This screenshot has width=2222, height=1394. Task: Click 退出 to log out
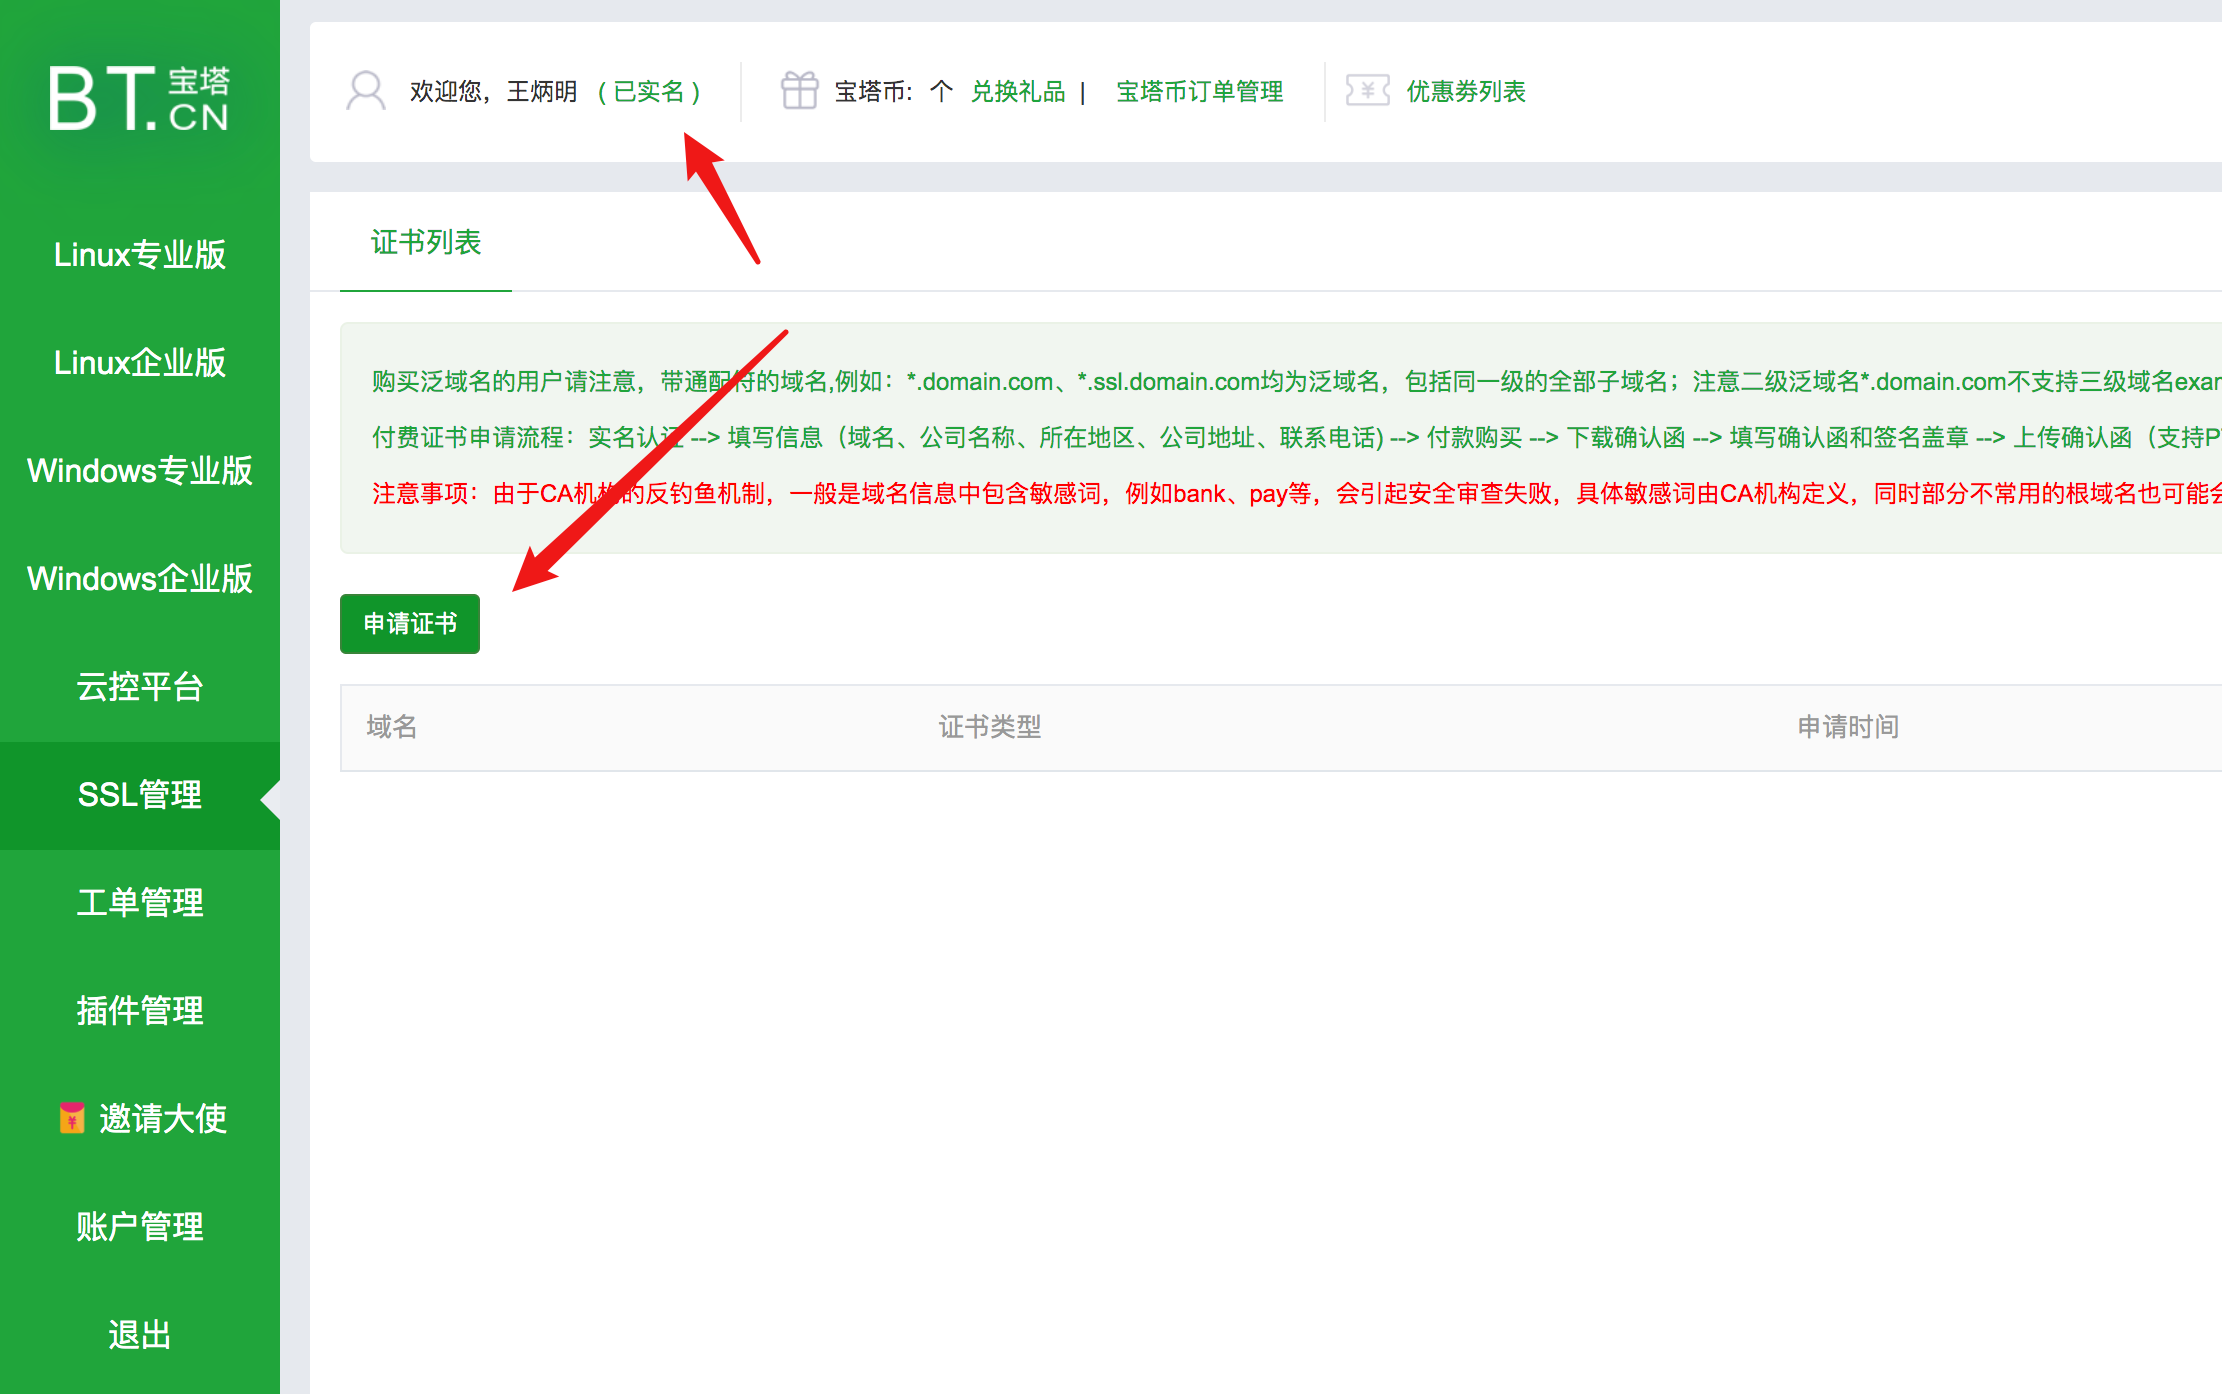click(x=139, y=1334)
